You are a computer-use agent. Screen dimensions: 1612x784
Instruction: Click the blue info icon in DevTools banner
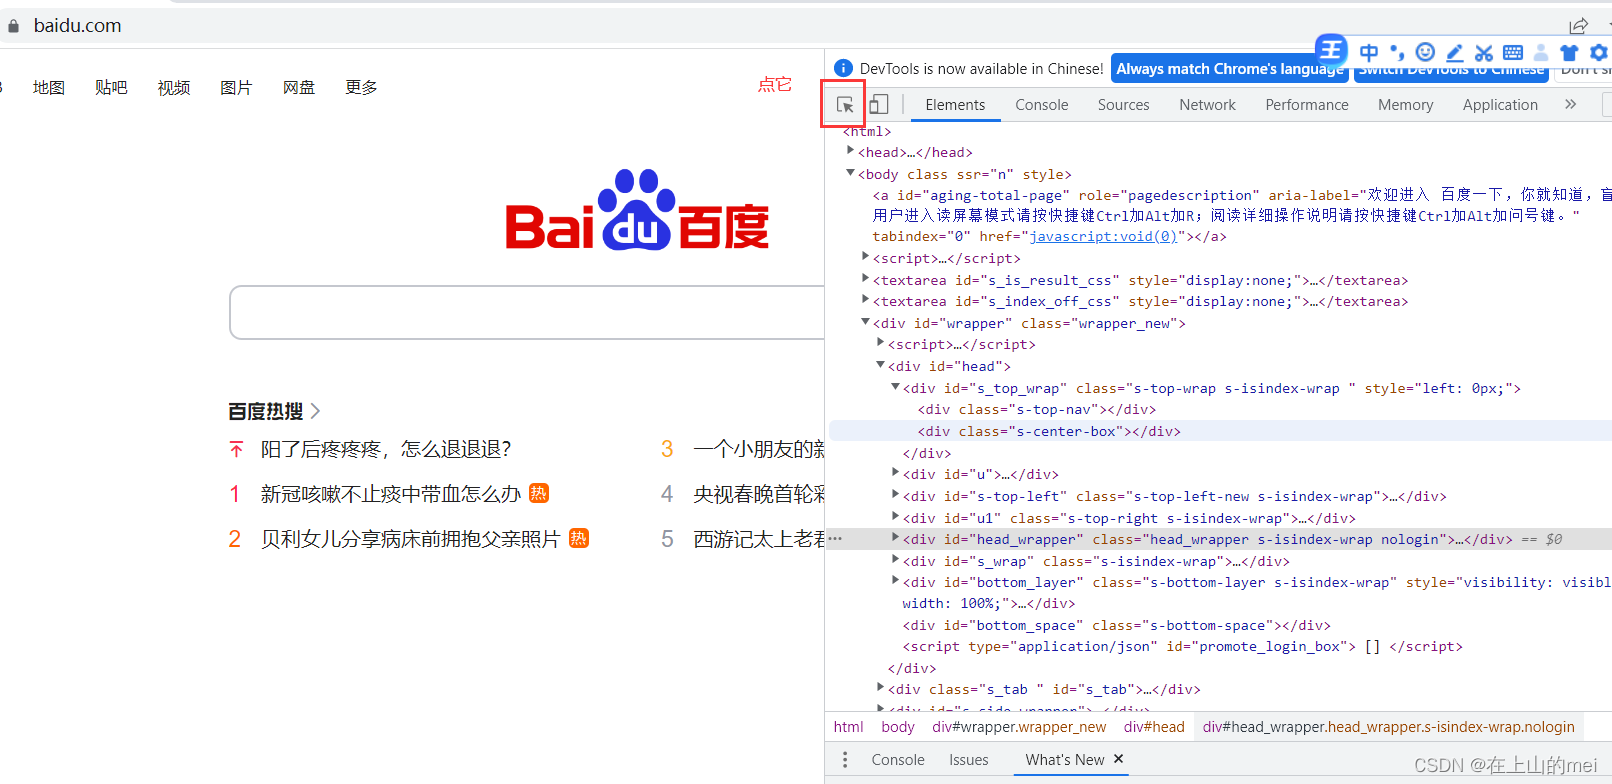[x=843, y=68]
